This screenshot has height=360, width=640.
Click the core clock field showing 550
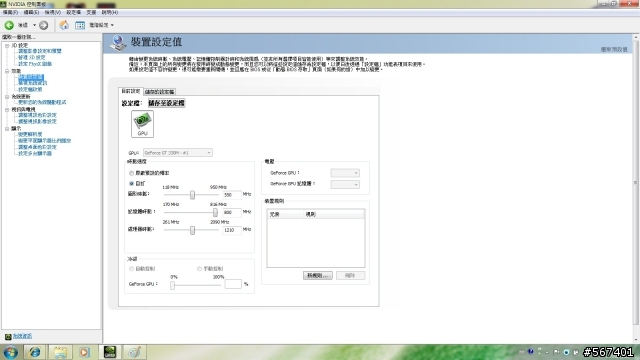pos(232,195)
